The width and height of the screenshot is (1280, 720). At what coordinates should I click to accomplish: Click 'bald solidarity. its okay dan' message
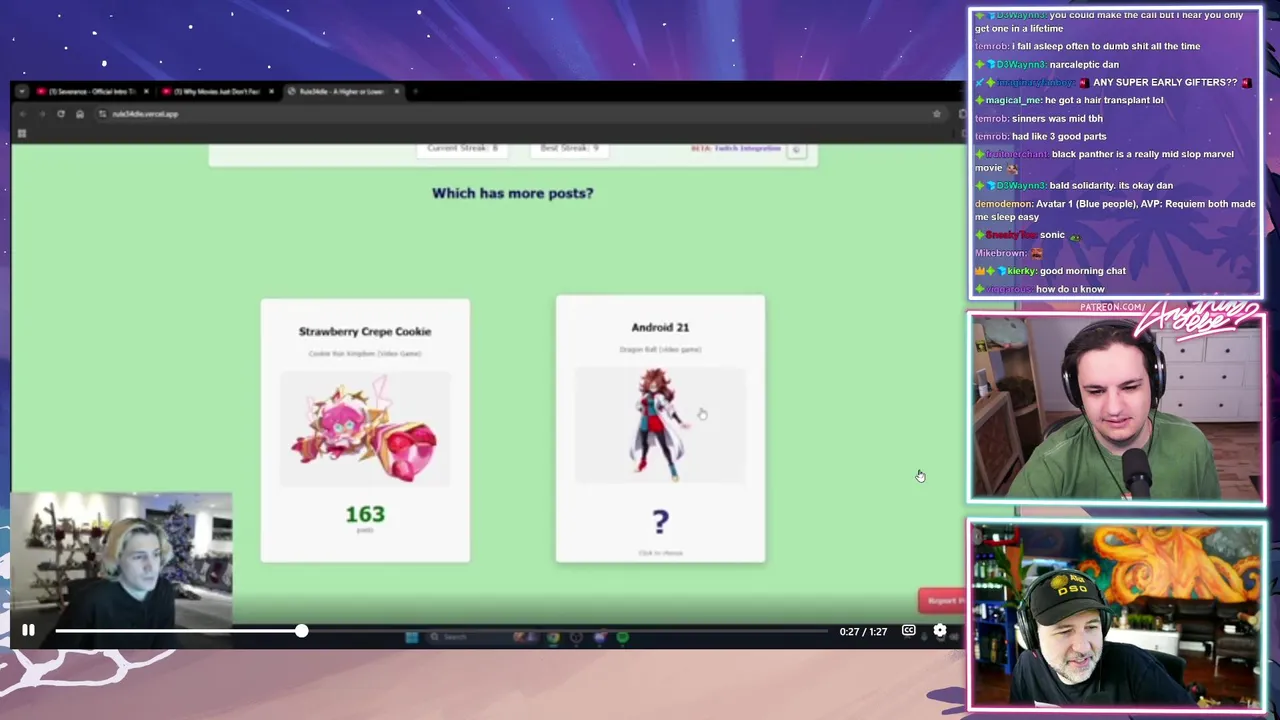[x=1074, y=185]
